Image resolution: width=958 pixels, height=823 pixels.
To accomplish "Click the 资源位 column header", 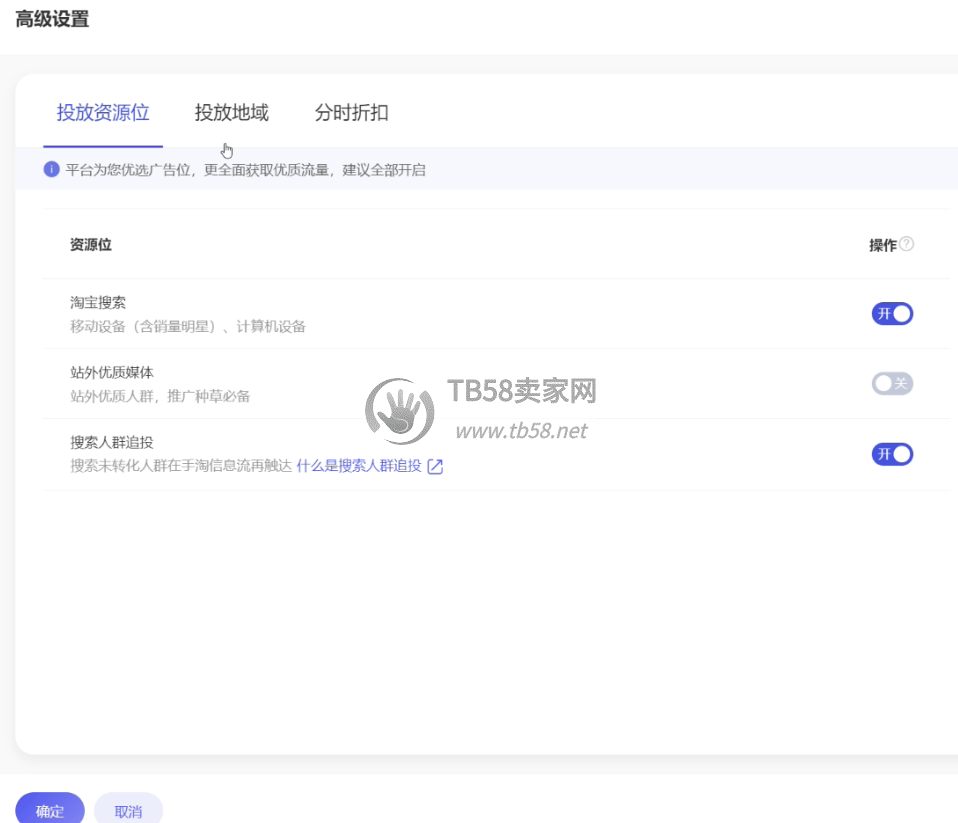I will click(x=90, y=245).
